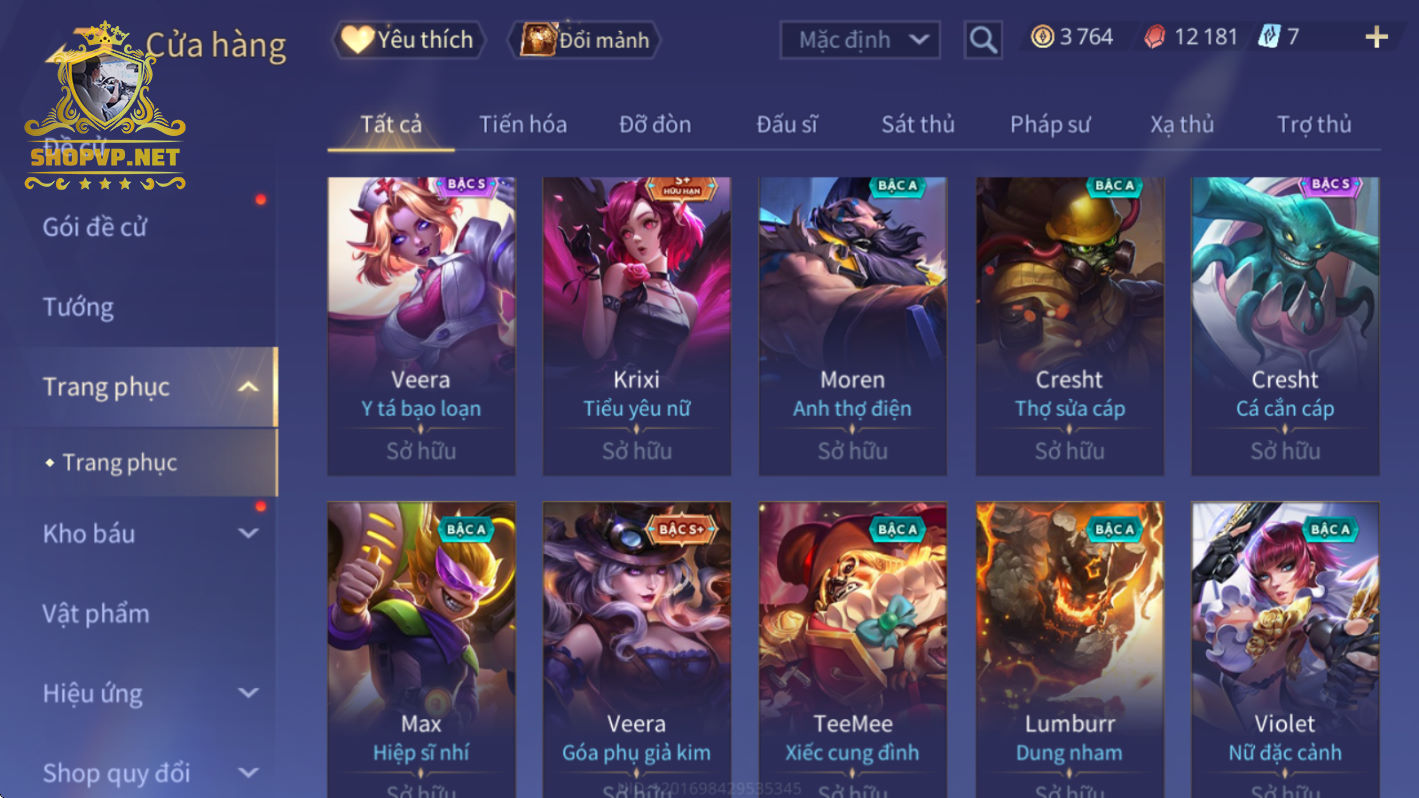Click the blue voucher ticket icon

pos(1269,37)
